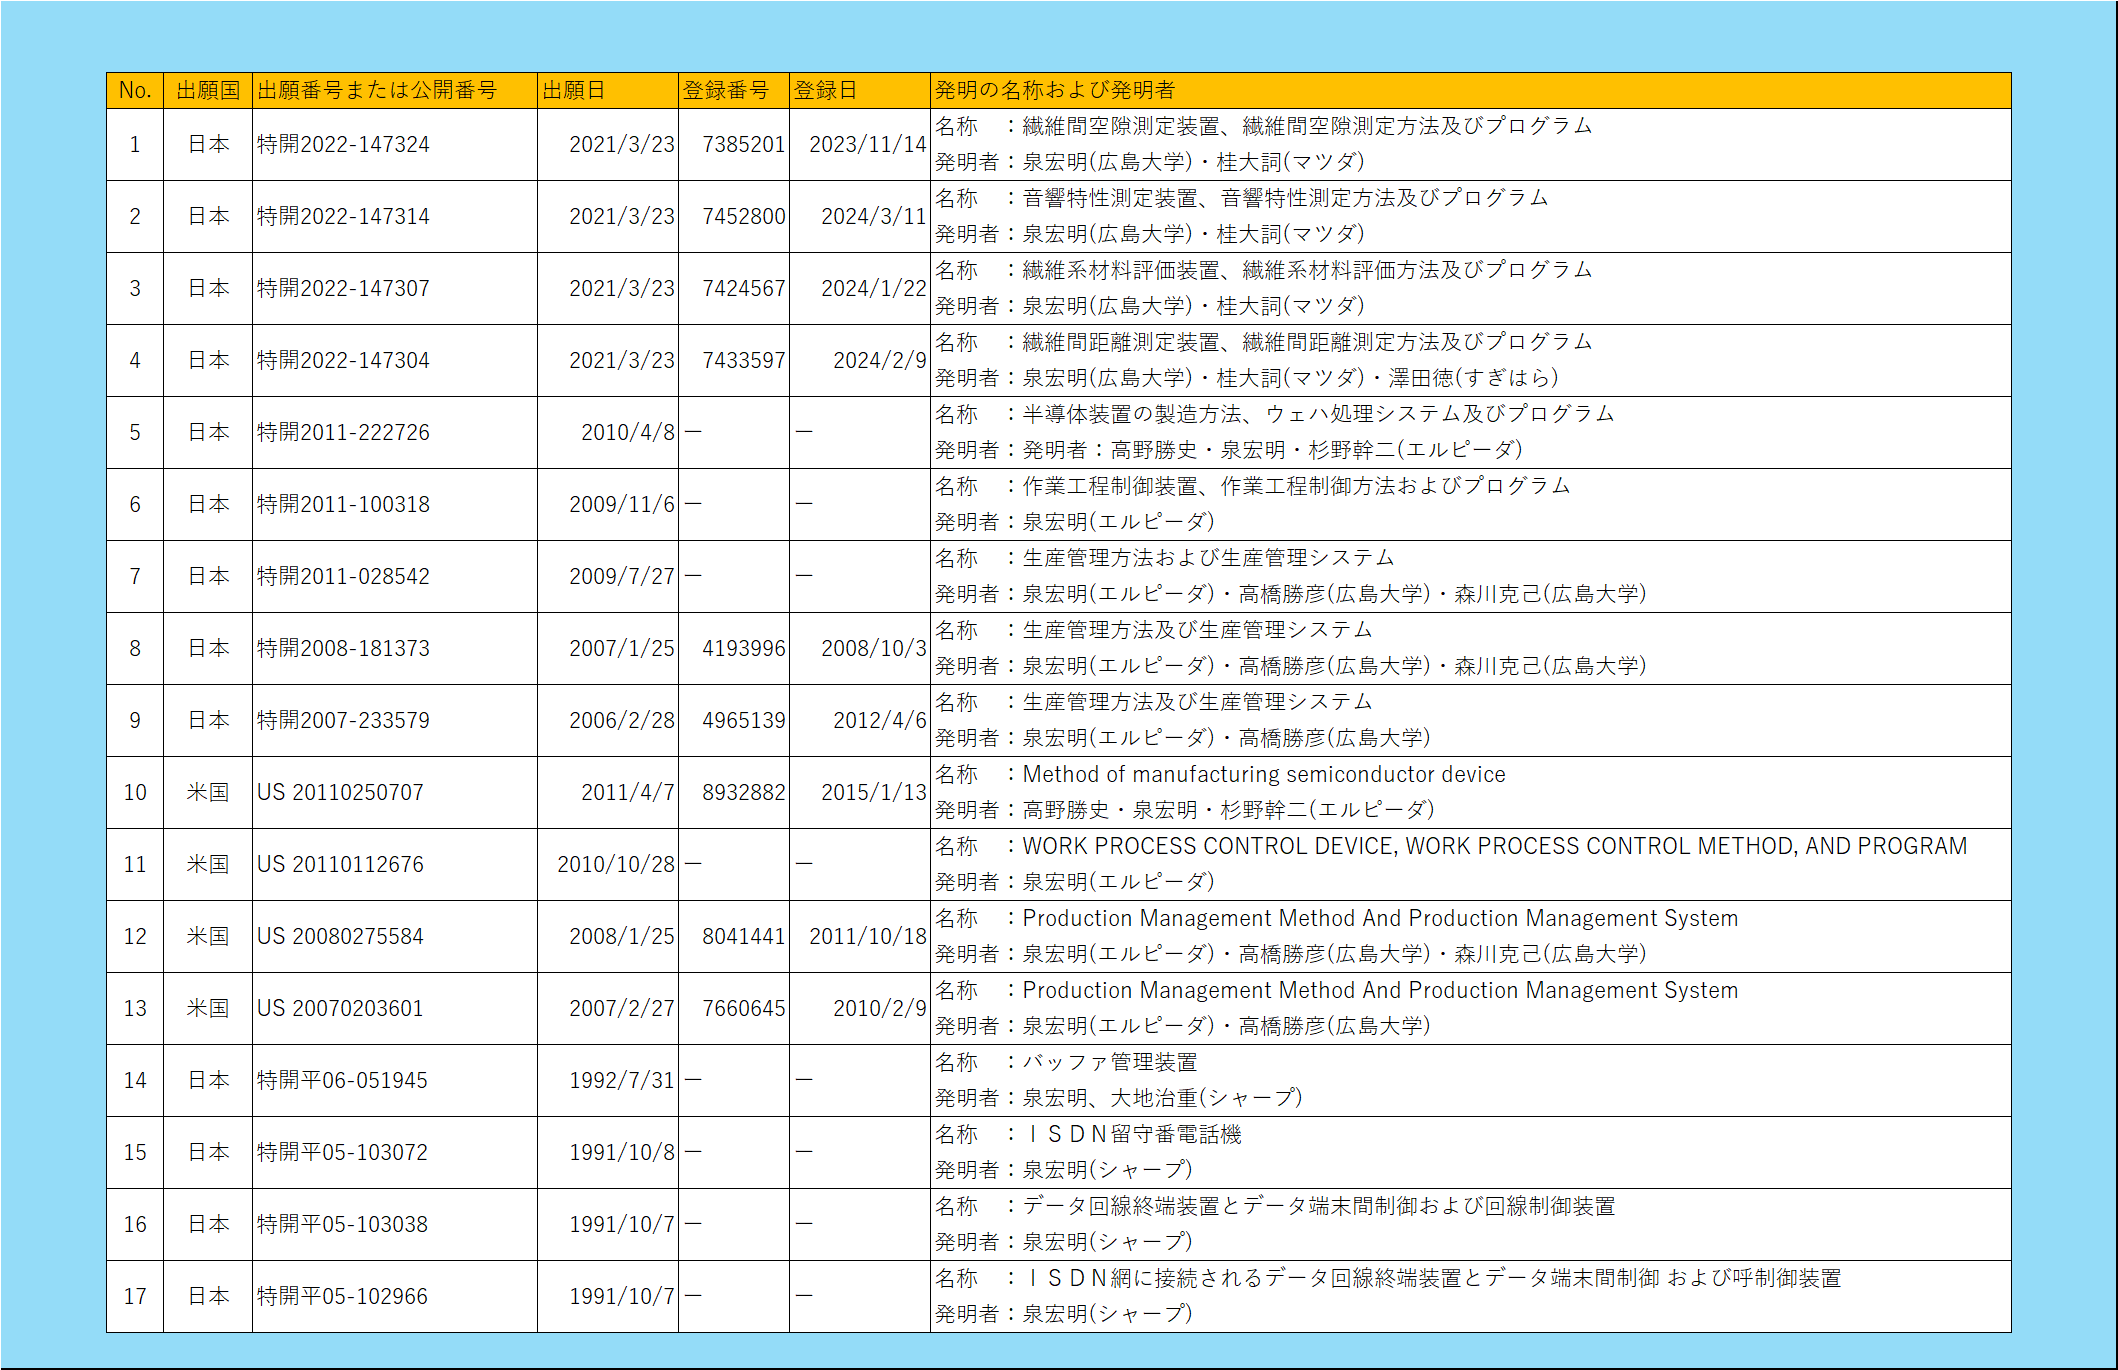Click registration number 8041441 cell
The image size is (2118, 1370).
(x=743, y=936)
